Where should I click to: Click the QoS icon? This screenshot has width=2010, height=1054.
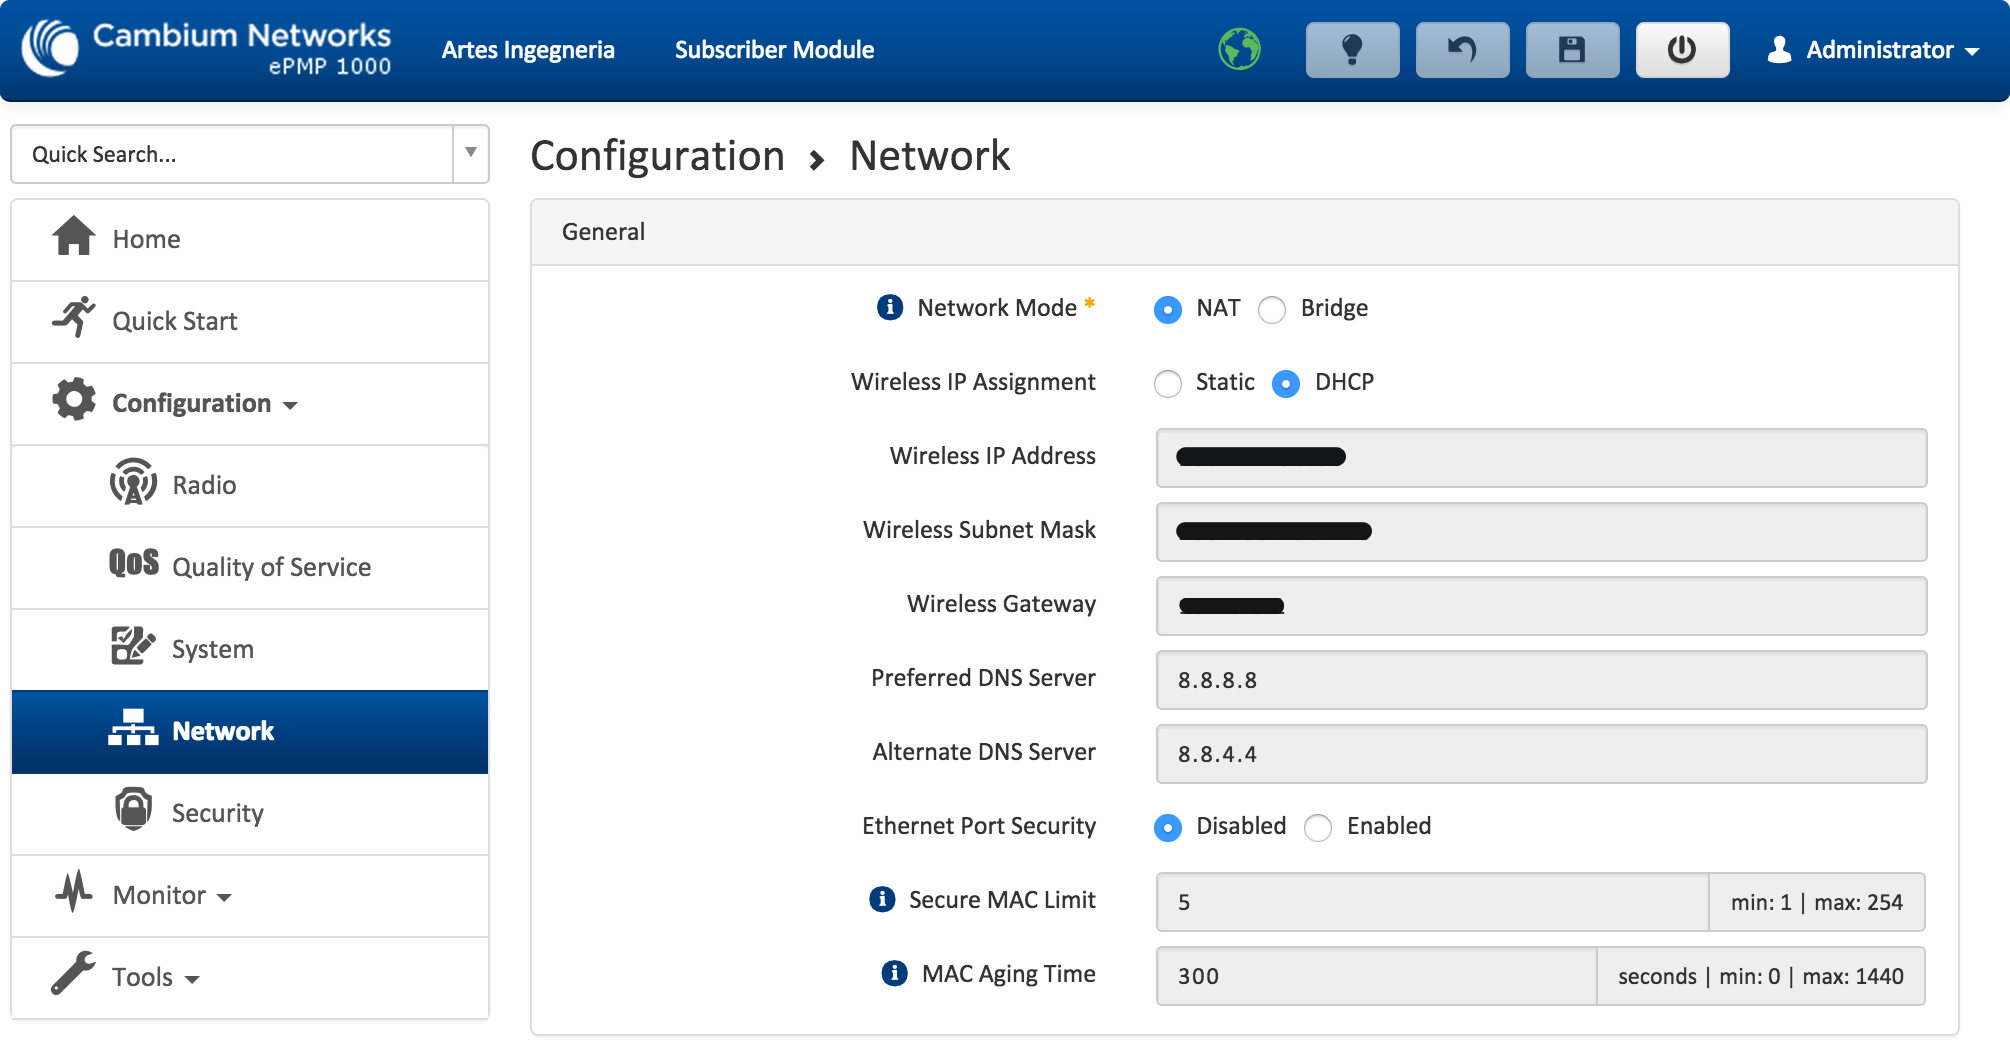tap(134, 563)
